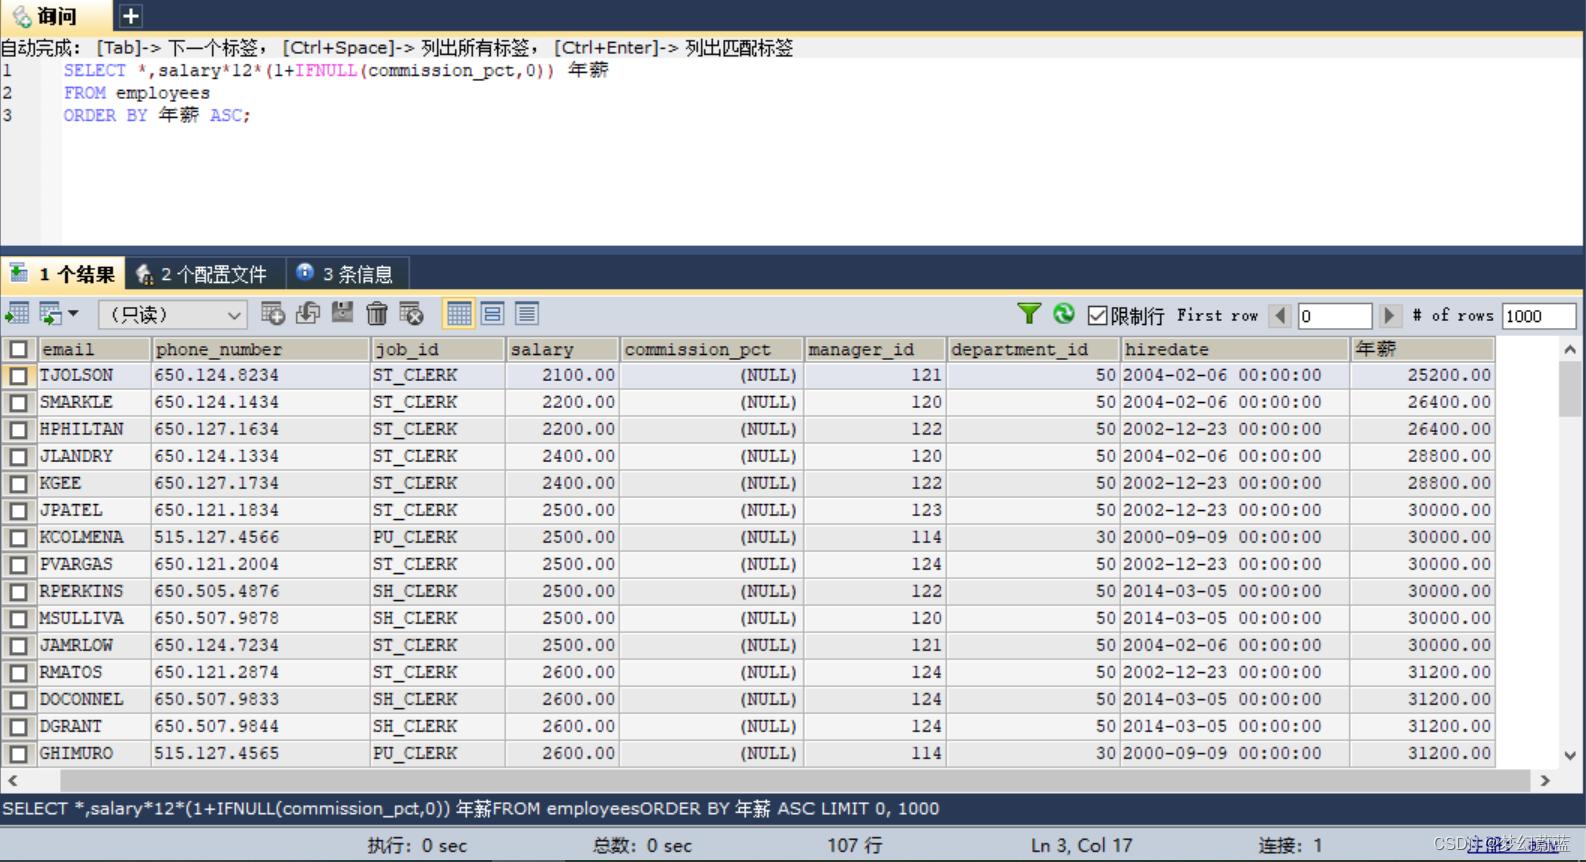Click the Ln 3, Col 17 status entry
The image size is (1586, 862).
tap(1082, 845)
